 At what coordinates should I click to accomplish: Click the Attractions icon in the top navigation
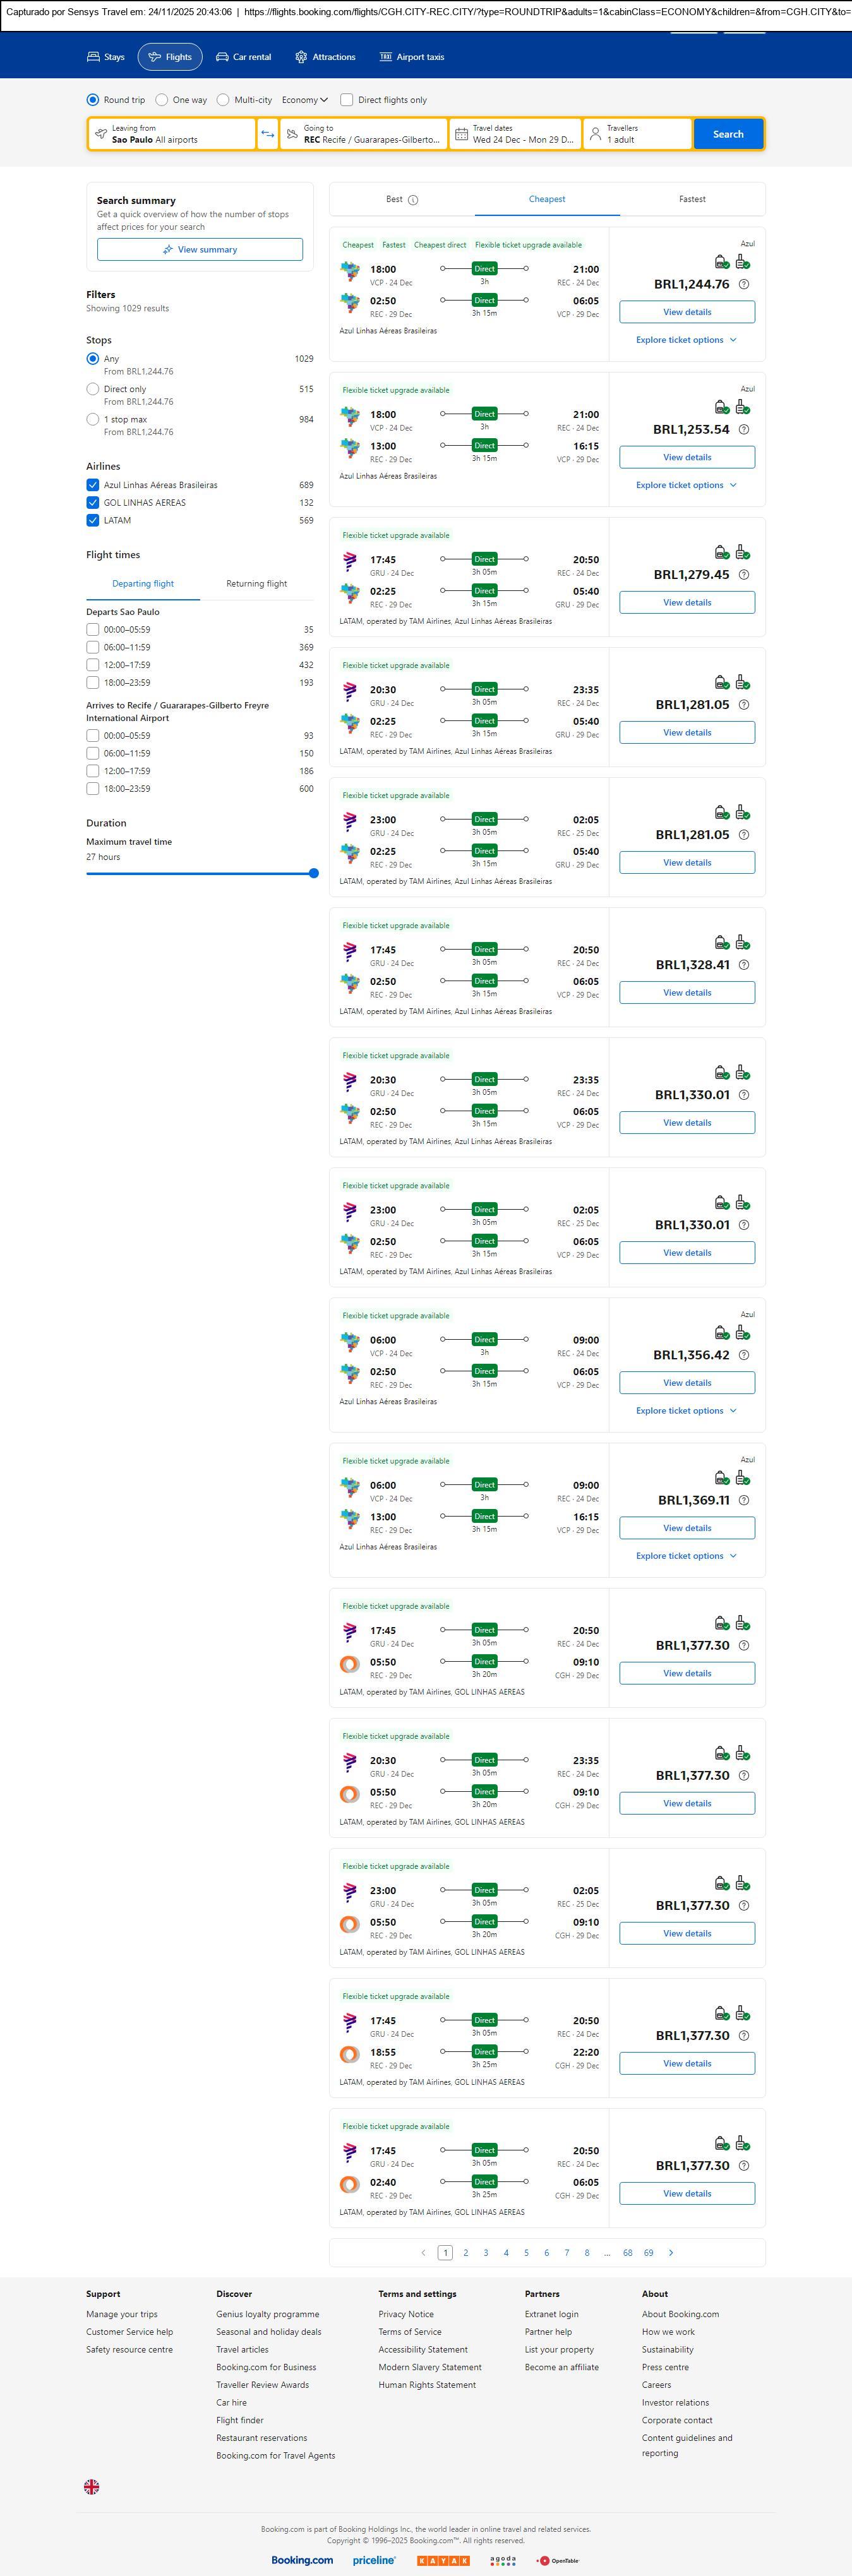coord(301,57)
